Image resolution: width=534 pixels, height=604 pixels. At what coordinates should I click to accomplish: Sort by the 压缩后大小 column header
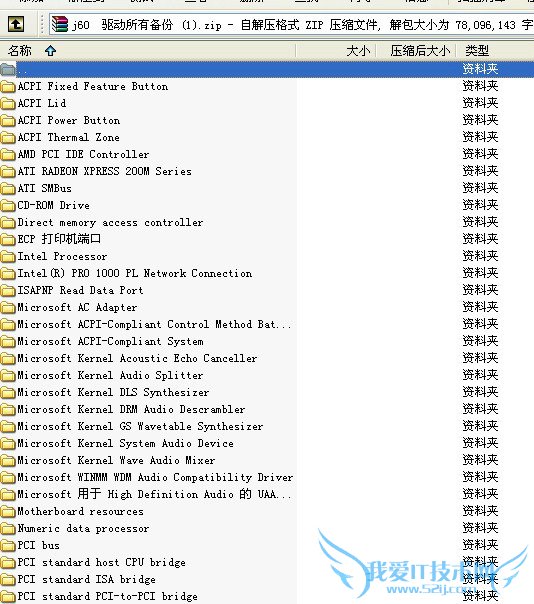tap(416, 50)
